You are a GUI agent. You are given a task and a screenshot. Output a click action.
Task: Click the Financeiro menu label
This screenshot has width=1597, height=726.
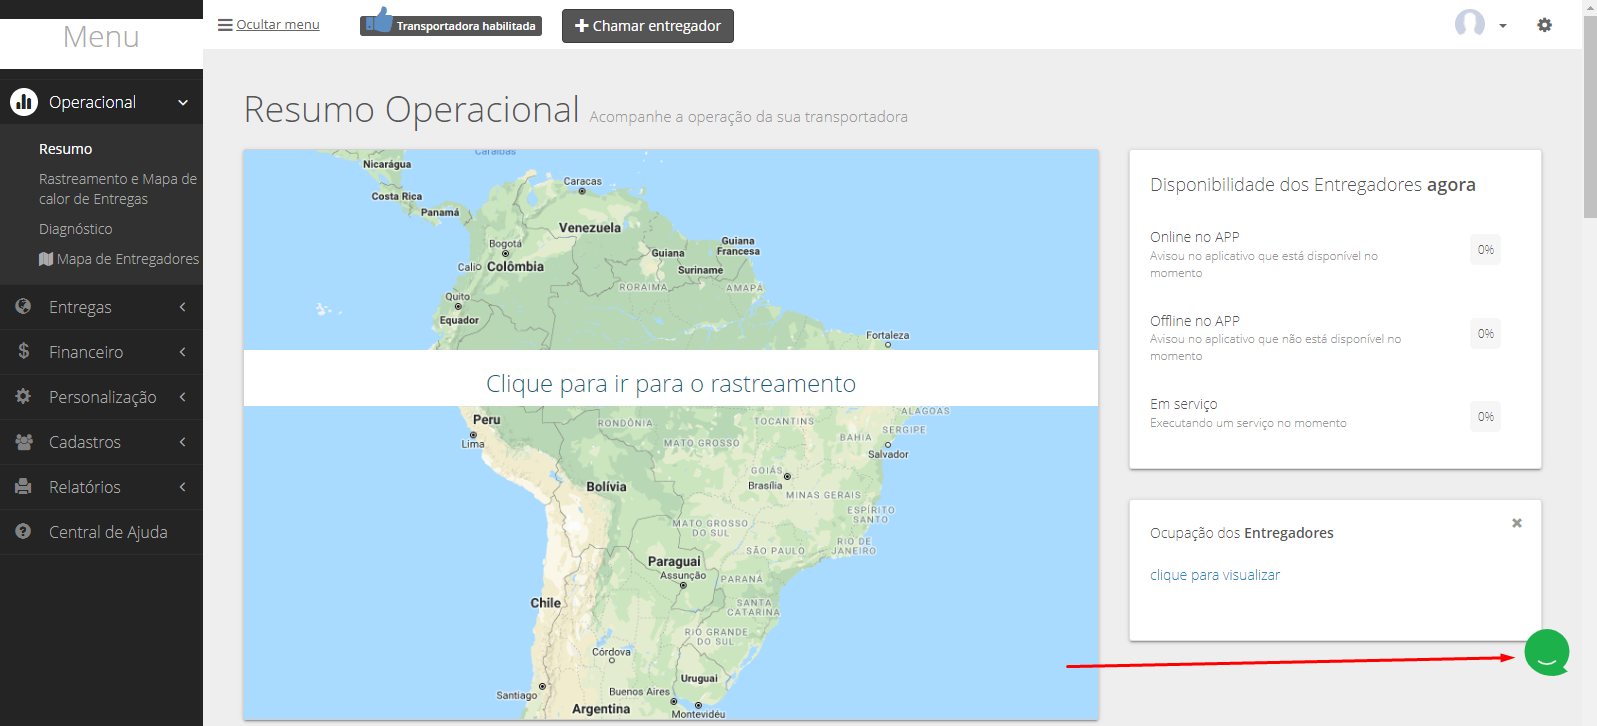pyautogui.click(x=86, y=352)
